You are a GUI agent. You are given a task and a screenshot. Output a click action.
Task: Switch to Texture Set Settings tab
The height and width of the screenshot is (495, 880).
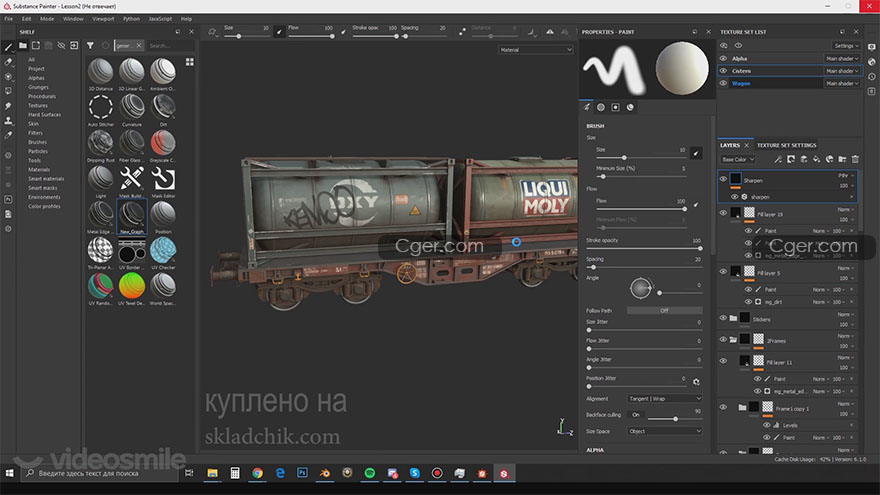point(786,145)
